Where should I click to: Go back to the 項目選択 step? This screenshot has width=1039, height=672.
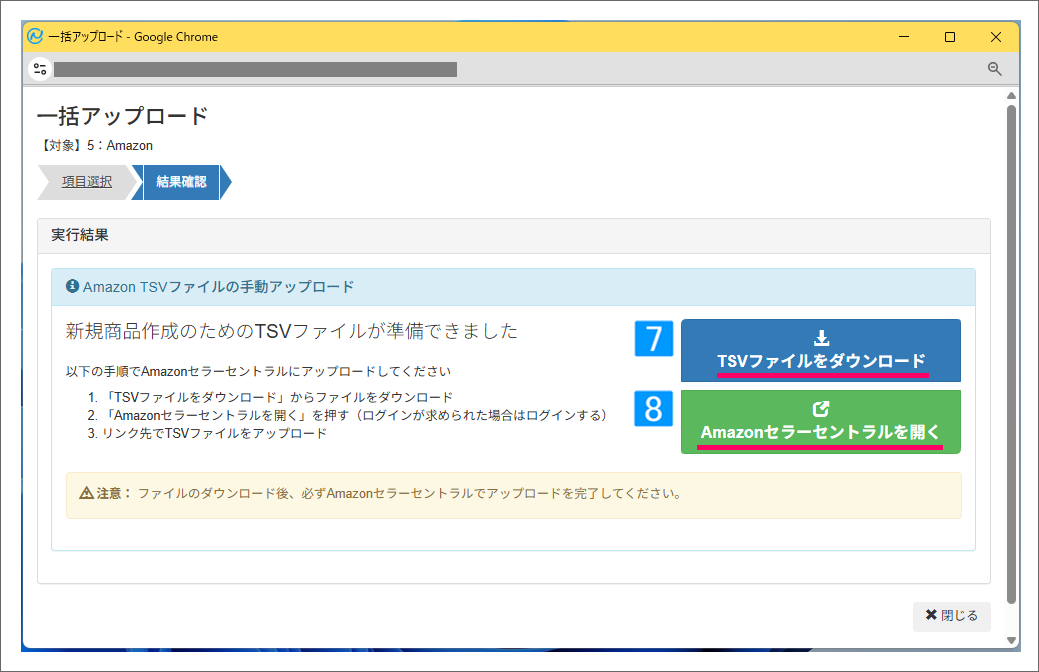point(87,182)
